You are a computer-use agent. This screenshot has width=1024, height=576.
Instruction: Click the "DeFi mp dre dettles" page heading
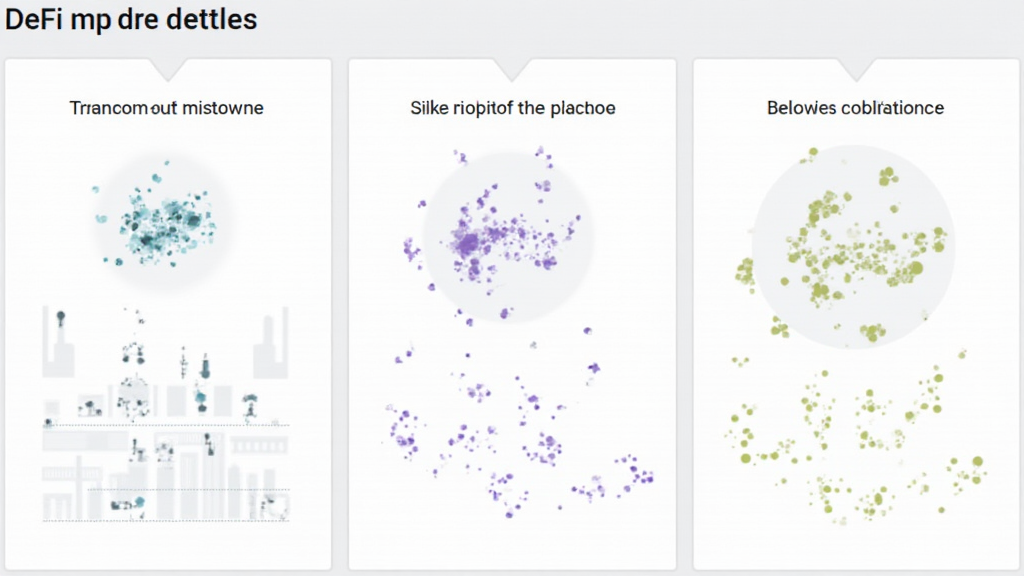(131, 19)
